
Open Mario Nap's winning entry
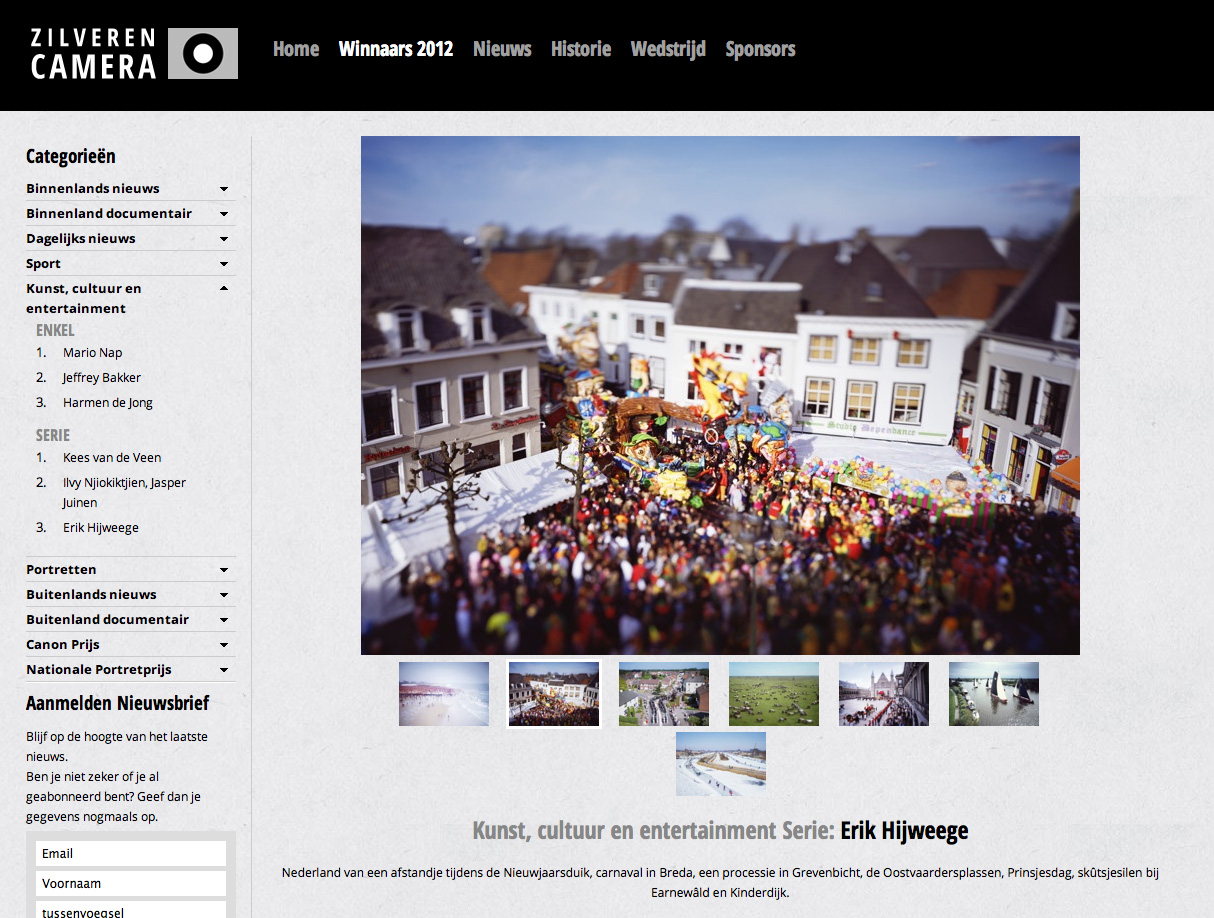point(92,353)
